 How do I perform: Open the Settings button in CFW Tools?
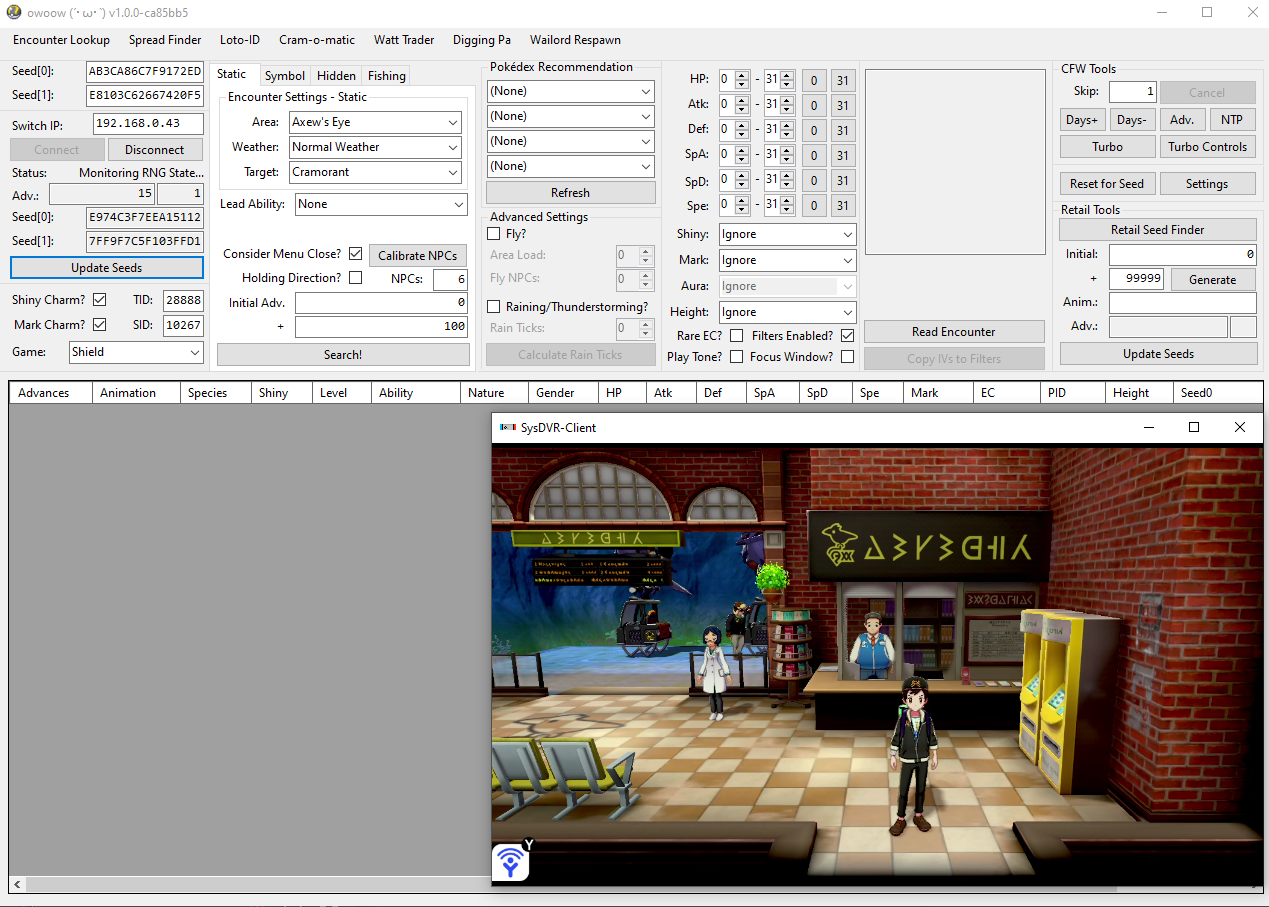click(1208, 184)
